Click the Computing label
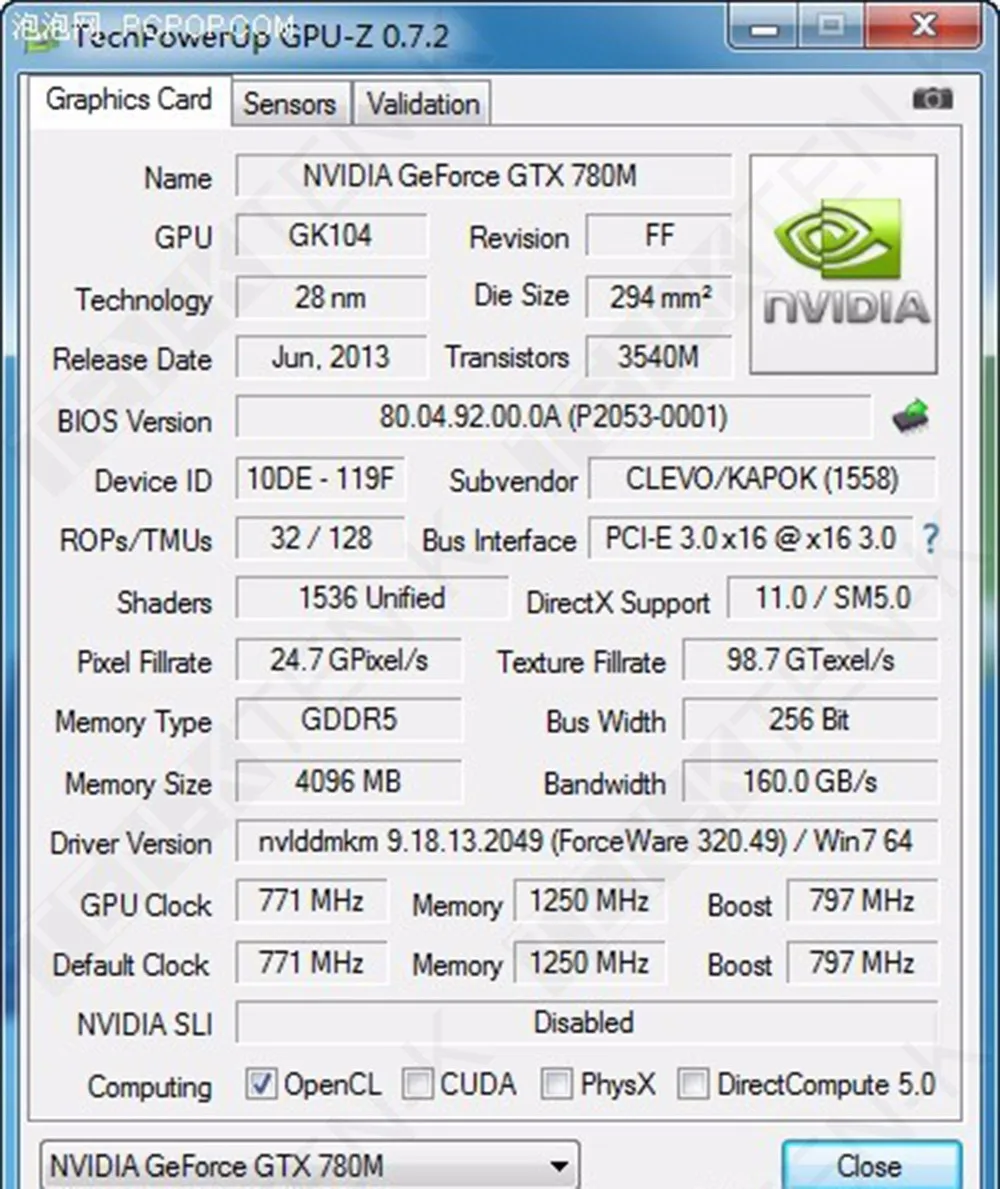 click(149, 1087)
